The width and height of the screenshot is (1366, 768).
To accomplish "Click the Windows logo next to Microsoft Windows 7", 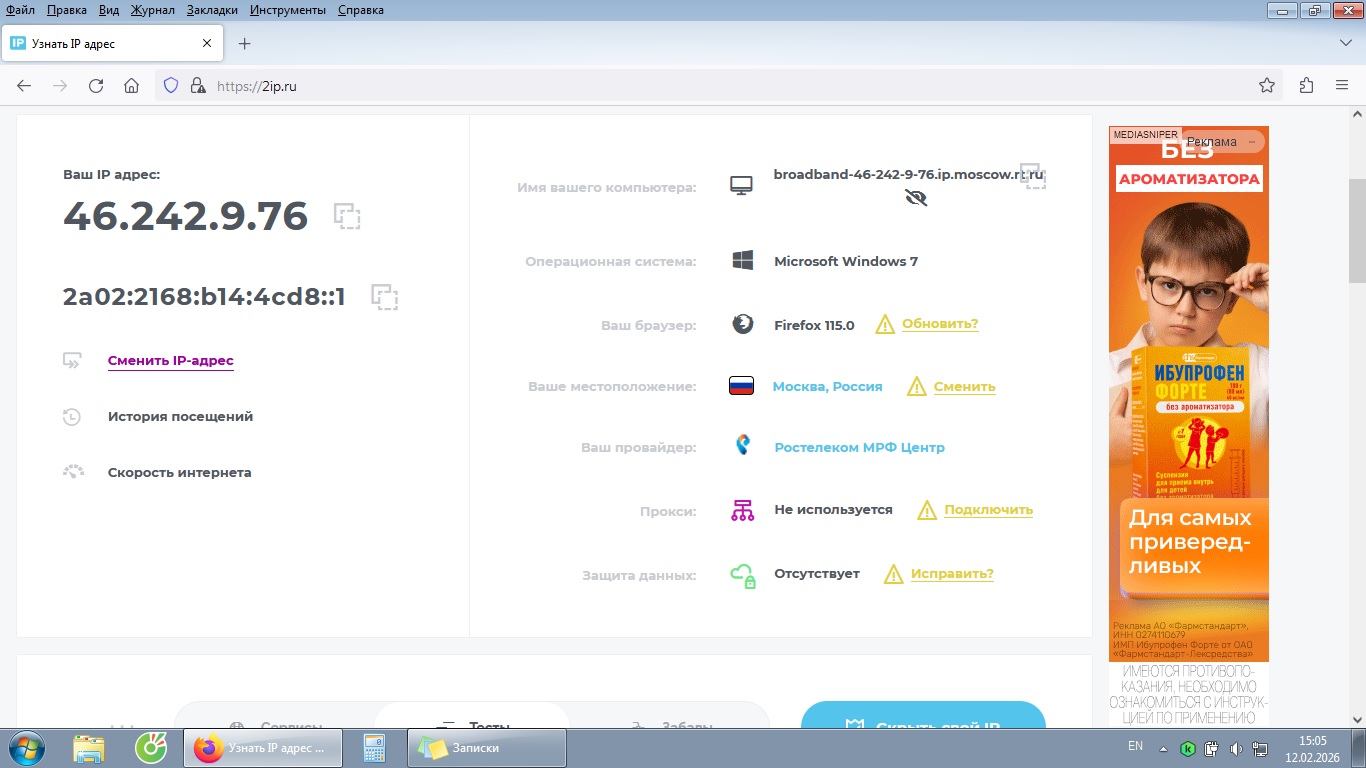I will click(742, 261).
